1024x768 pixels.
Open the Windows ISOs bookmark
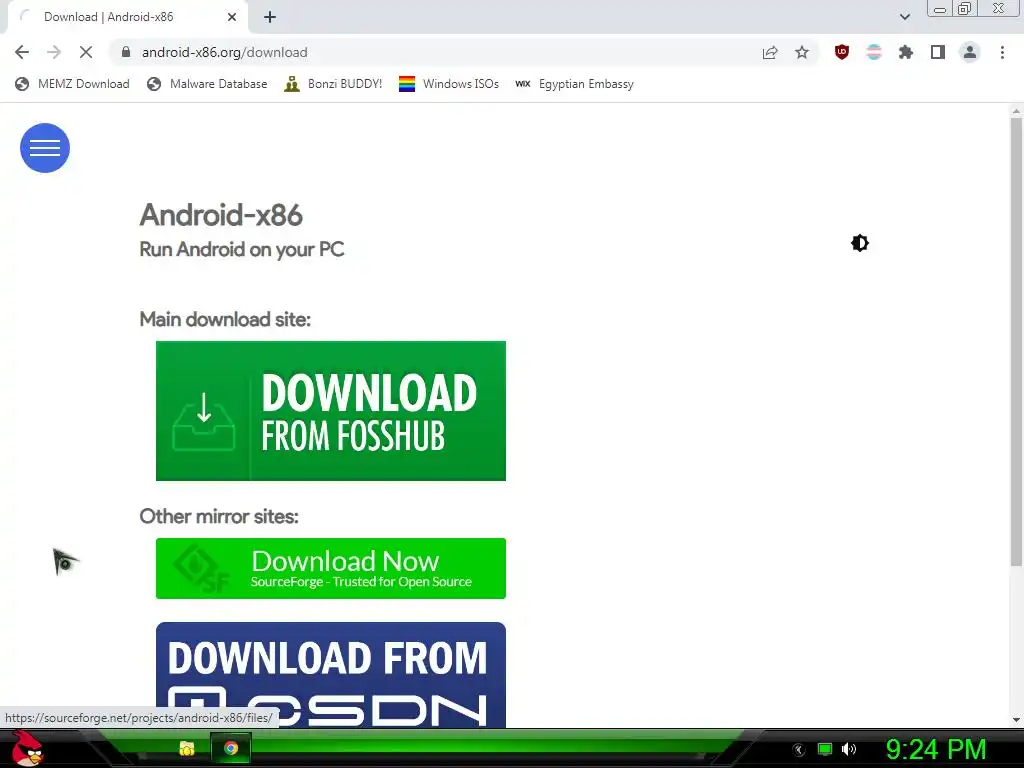[x=449, y=84]
